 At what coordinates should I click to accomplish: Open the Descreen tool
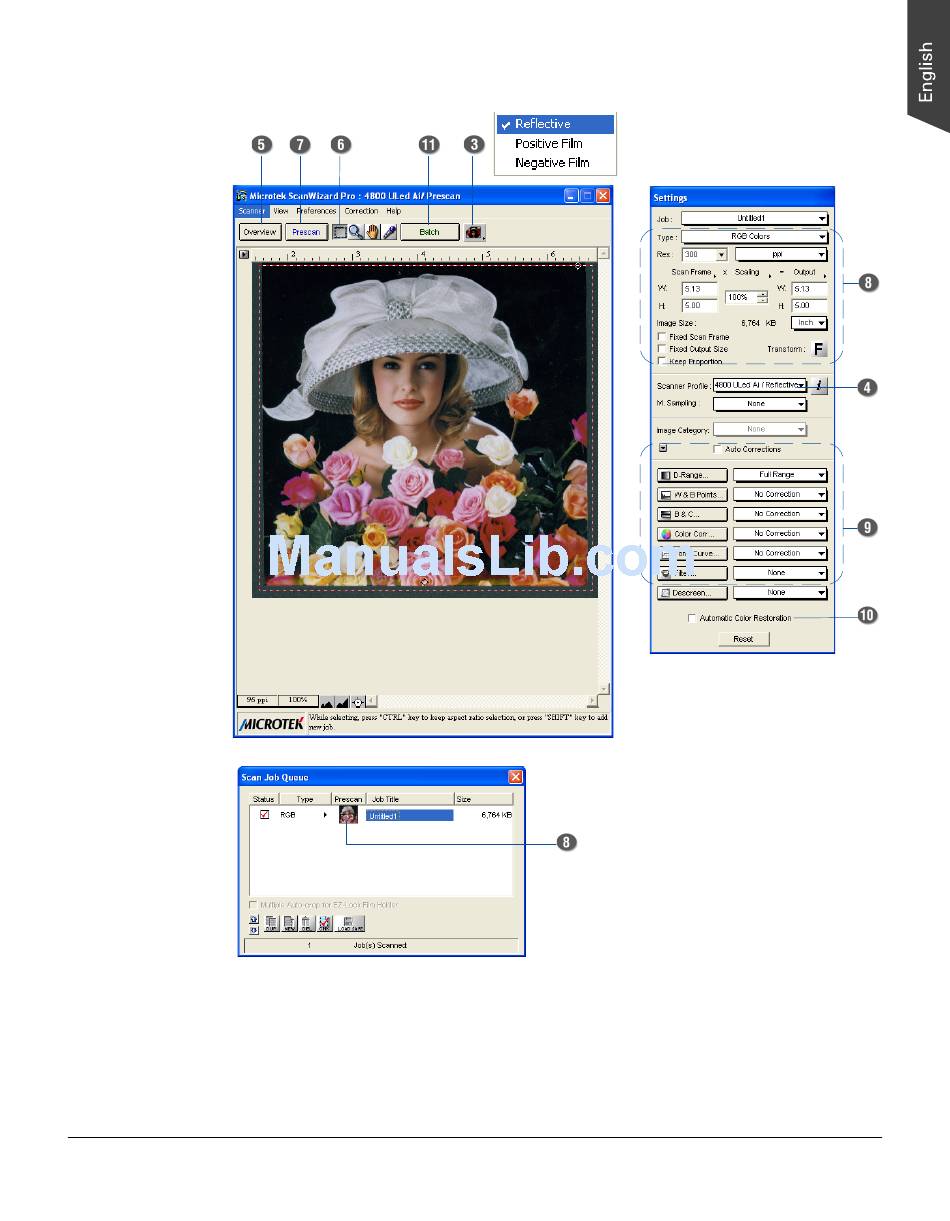point(692,593)
